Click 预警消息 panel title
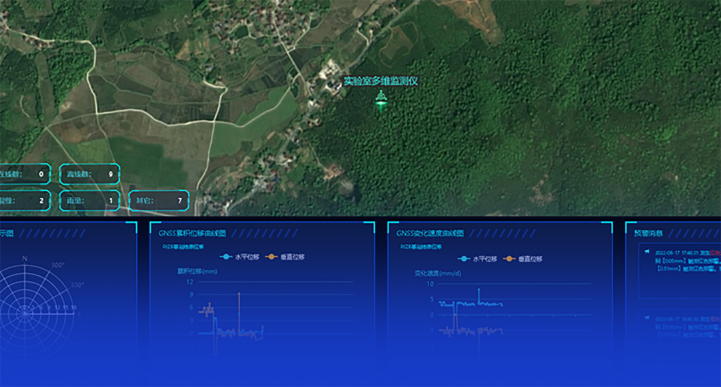 pos(648,233)
